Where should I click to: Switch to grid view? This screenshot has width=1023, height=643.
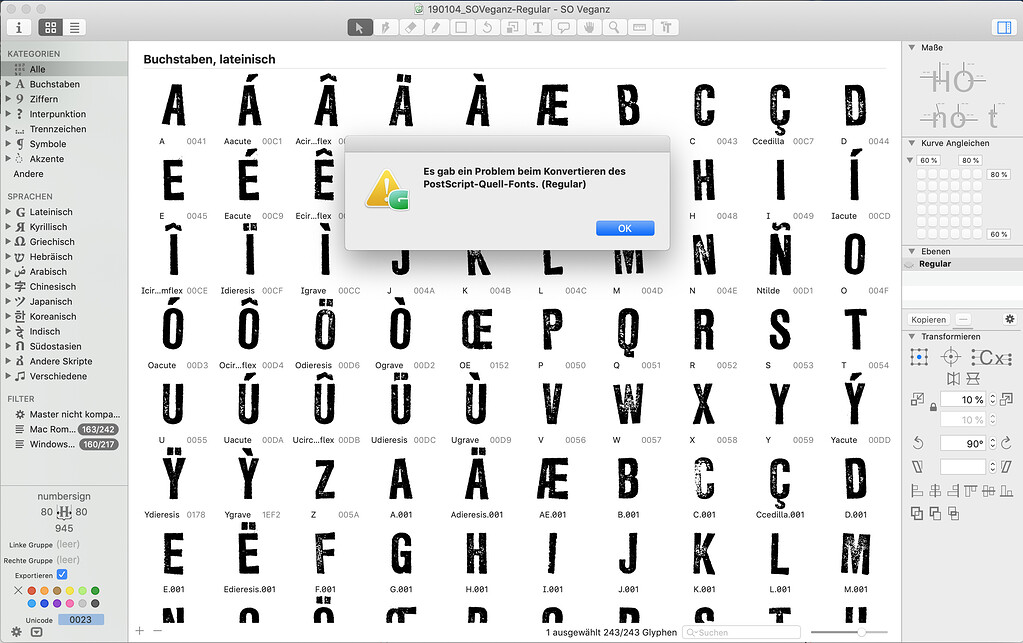pyautogui.click(x=50, y=27)
